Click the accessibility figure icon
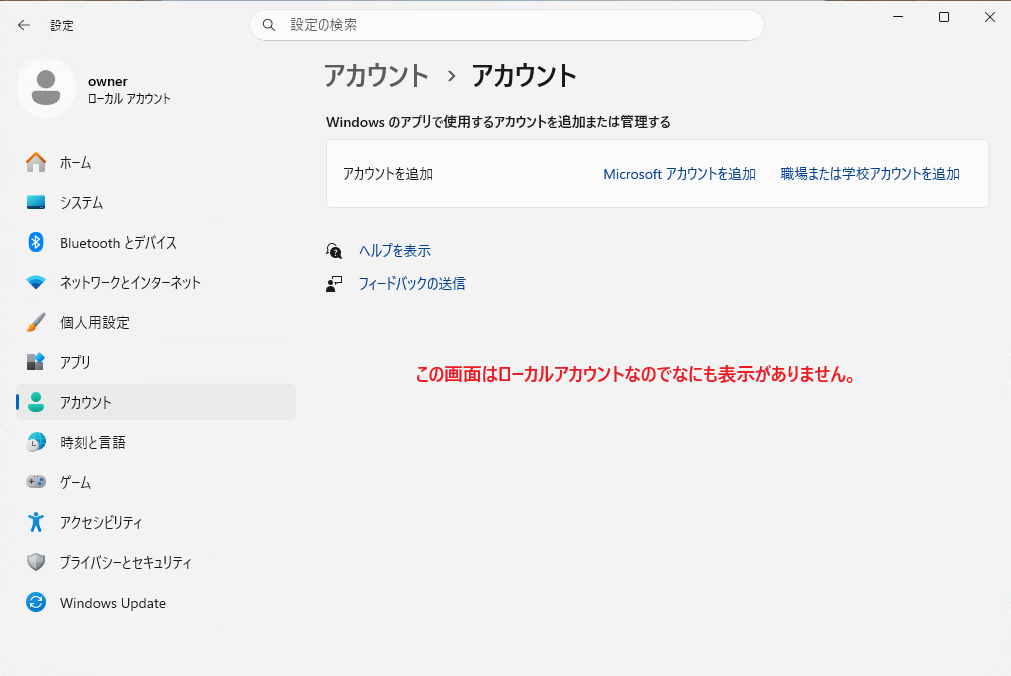Image resolution: width=1011 pixels, height=676 pixels. point(36,522)
